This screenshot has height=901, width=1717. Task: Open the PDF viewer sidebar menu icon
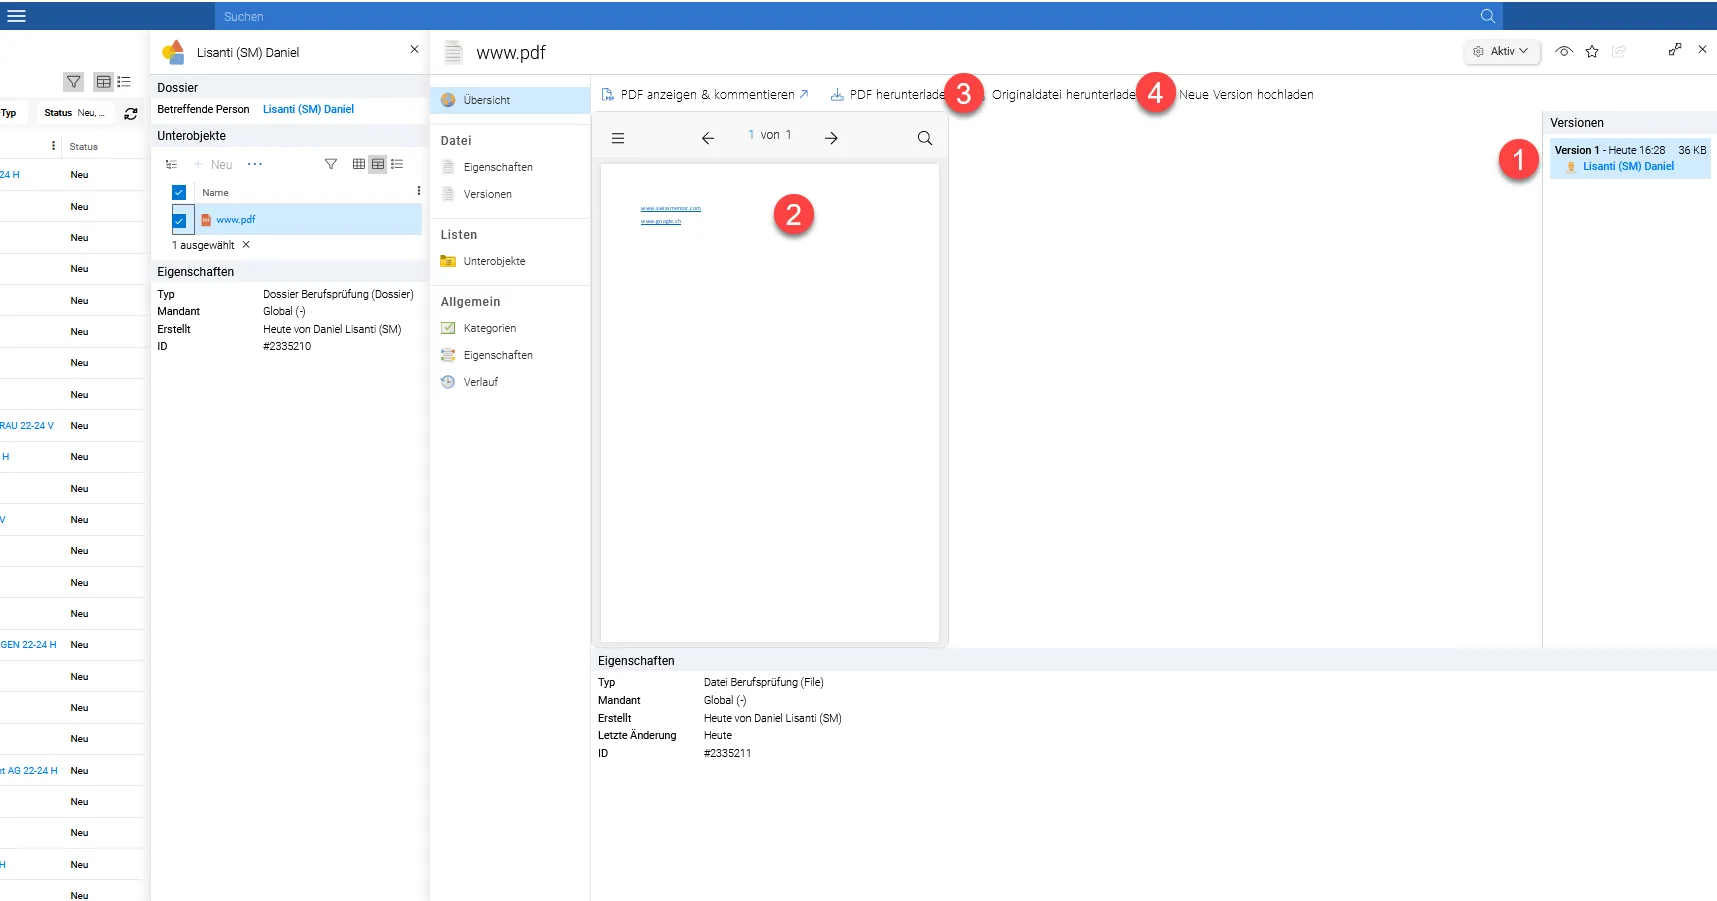pyautogui.click(x=618, y=138)
